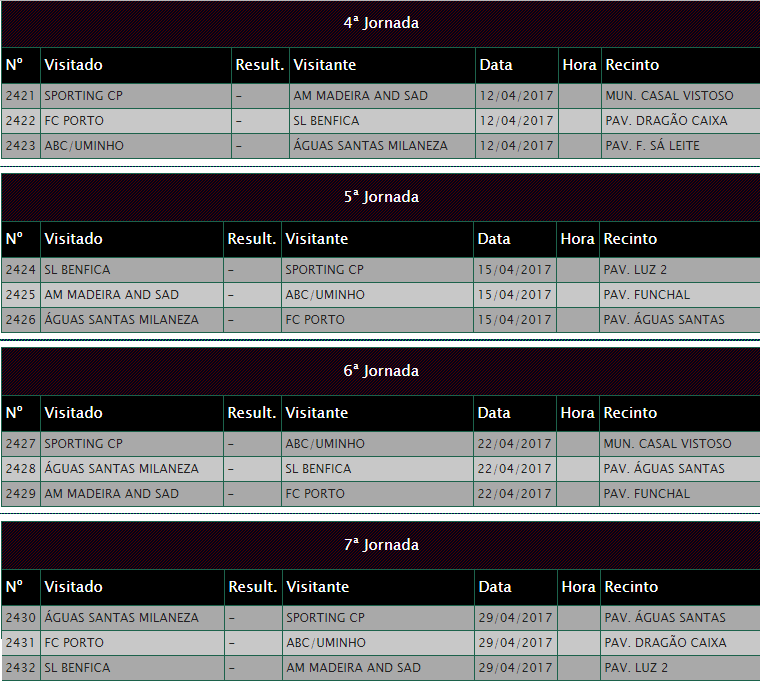Select ABC/UMINHO visitor in match 2431

tap(325, 643)
